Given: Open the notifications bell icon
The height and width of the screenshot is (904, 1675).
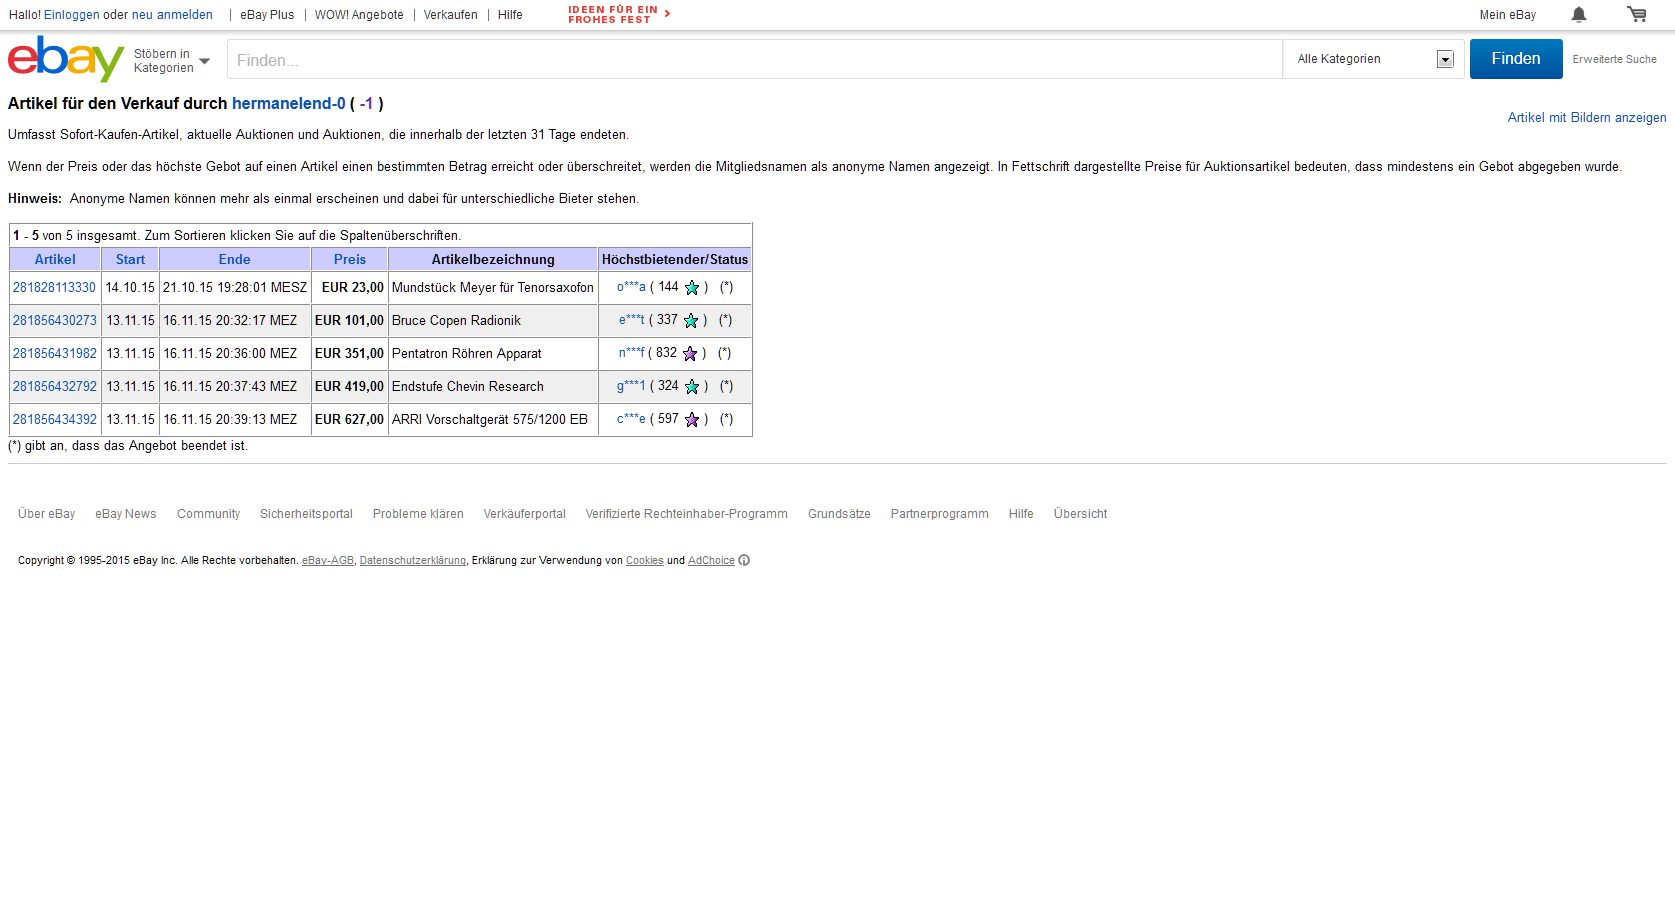Looking at the screenshot, I should [1578, 14].
